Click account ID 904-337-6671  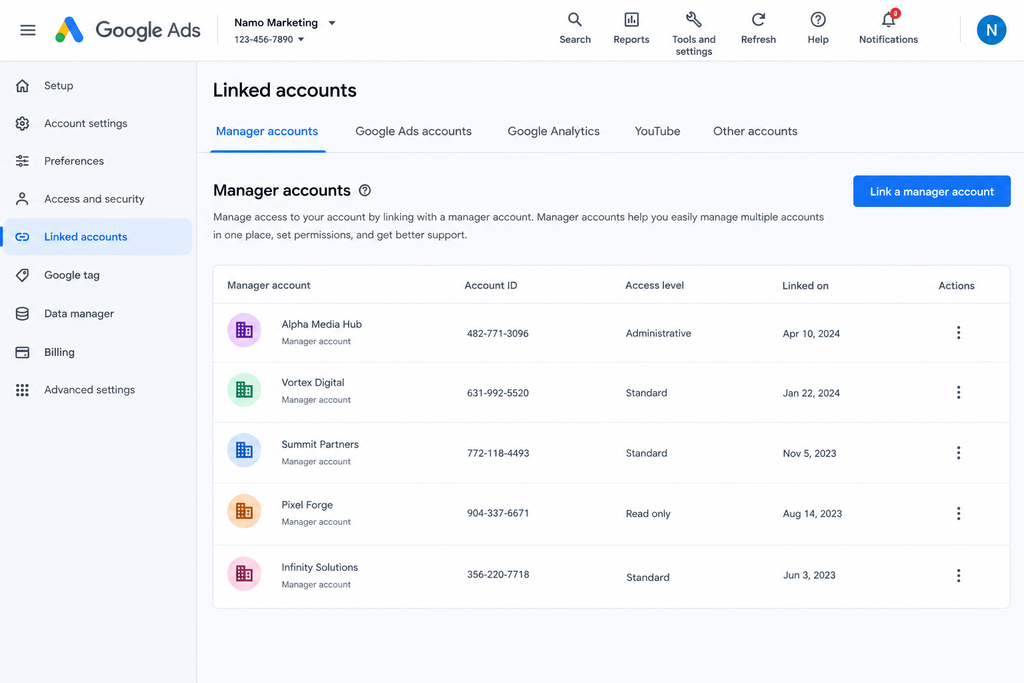(x=498, y=513)
